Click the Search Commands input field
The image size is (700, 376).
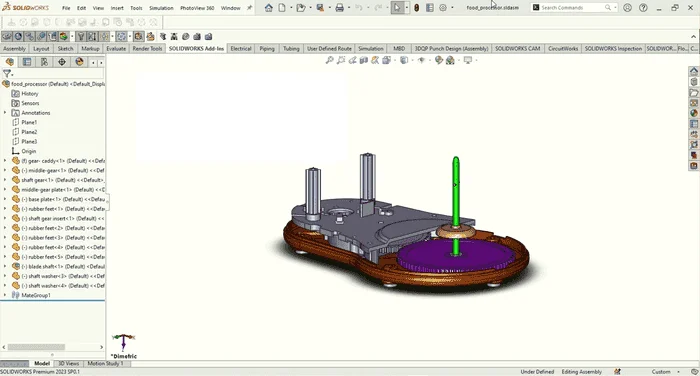coord(571,8)
